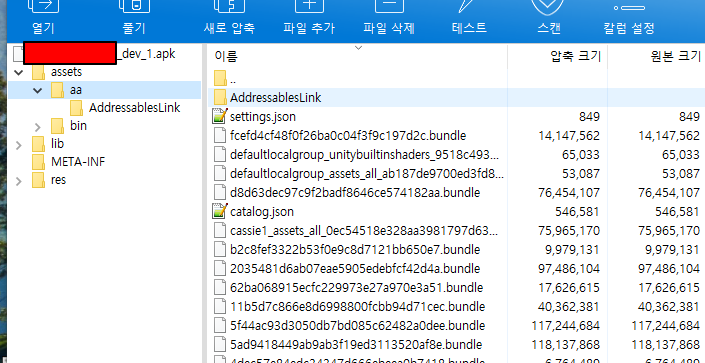Select AddressablesLink row in file list
Viewport: 705px width, 363px height.
pos(456,98)
